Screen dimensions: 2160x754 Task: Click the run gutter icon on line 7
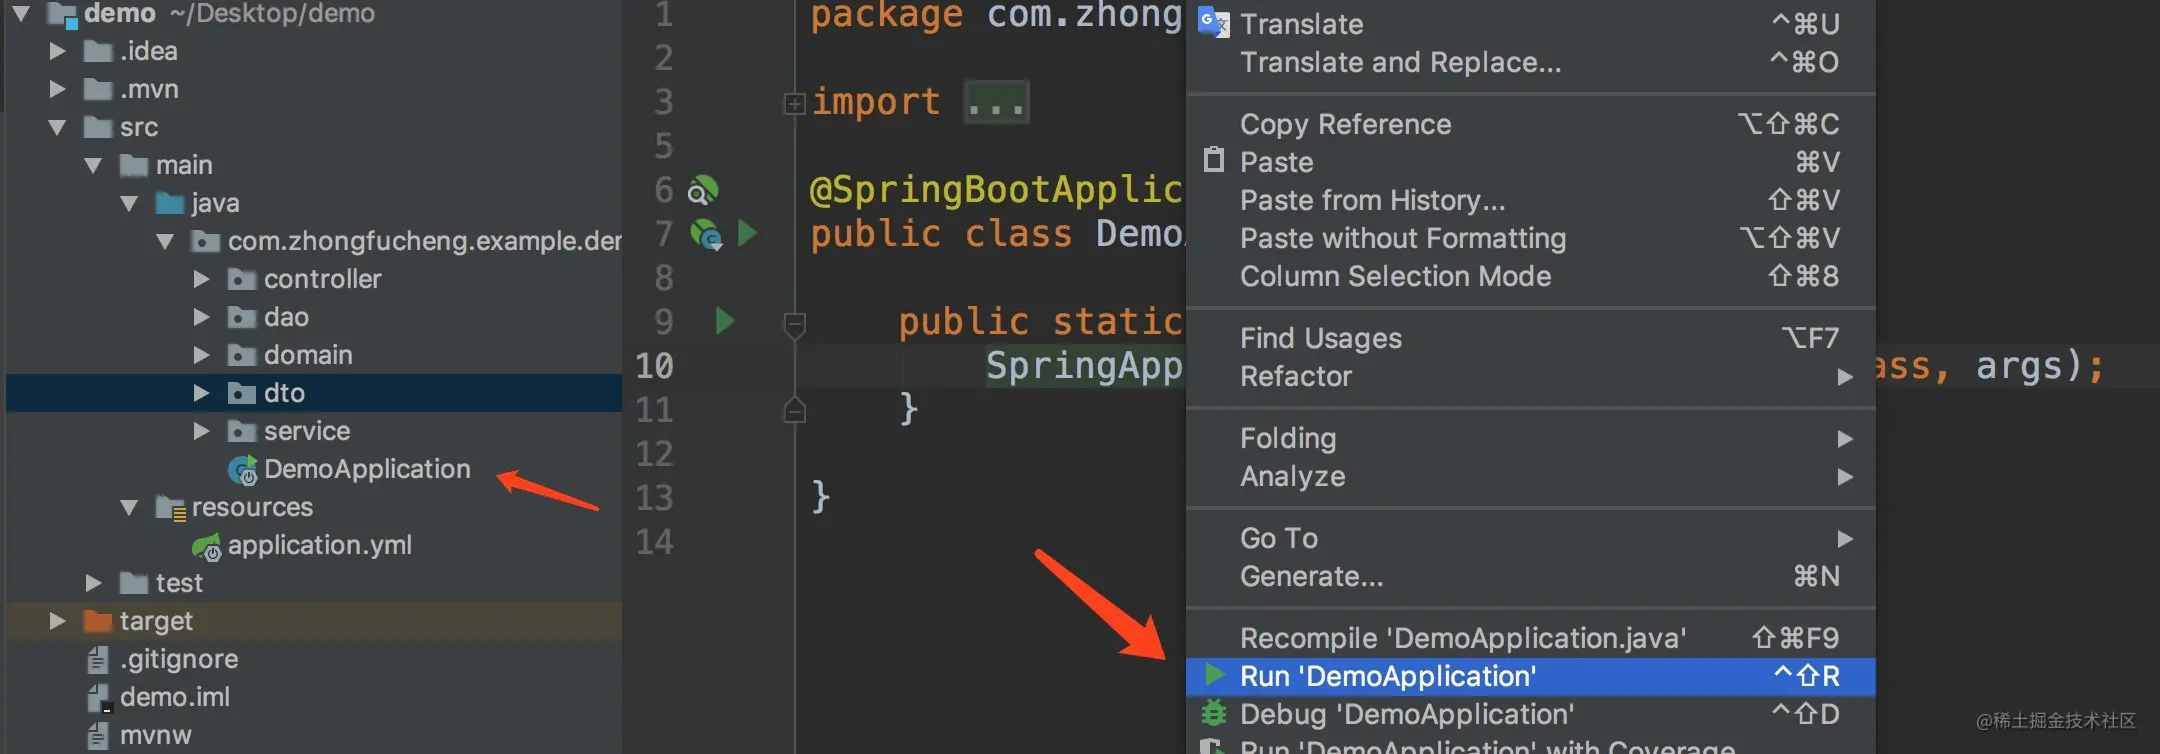coord(747,233)
